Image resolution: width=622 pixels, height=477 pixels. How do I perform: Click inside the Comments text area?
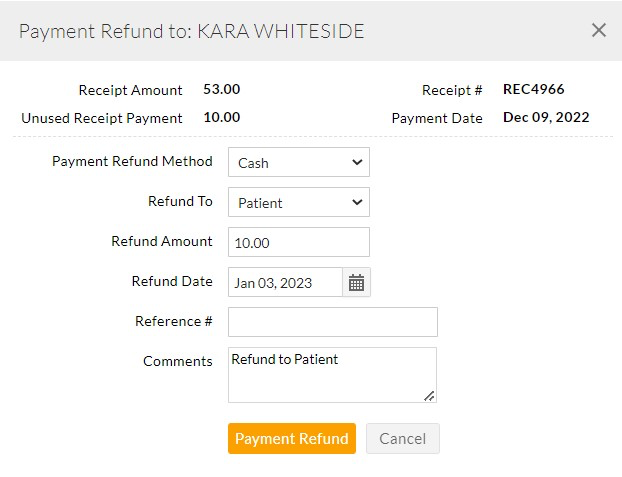click(x=333, y=374)
